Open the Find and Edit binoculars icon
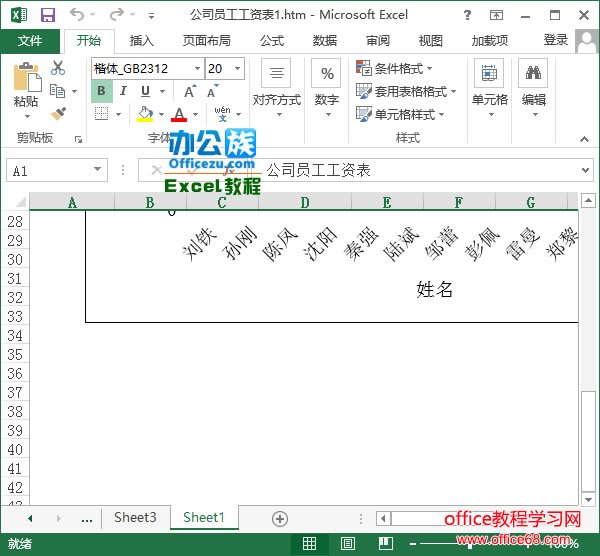This screenshot has width=600, height=556. tap(533, 74)
